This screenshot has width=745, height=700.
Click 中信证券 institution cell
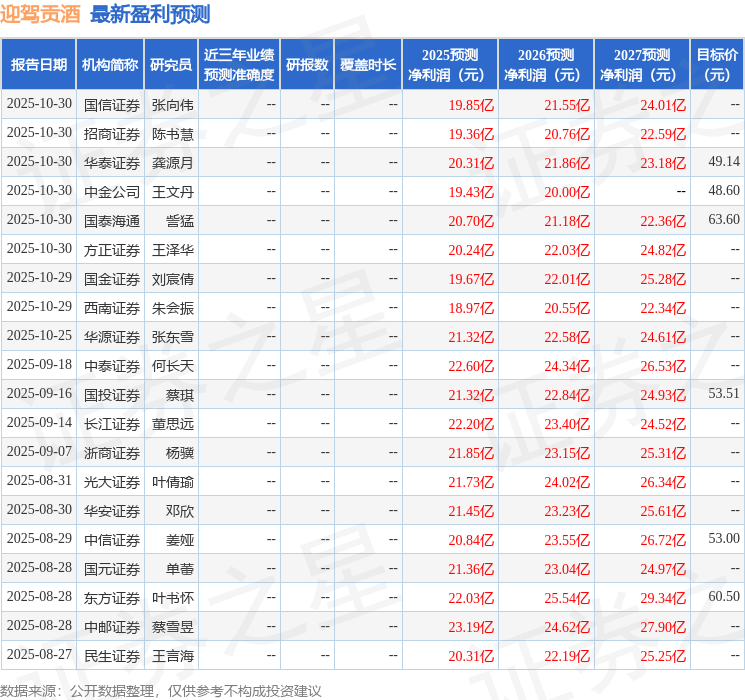tap(112, 540)
